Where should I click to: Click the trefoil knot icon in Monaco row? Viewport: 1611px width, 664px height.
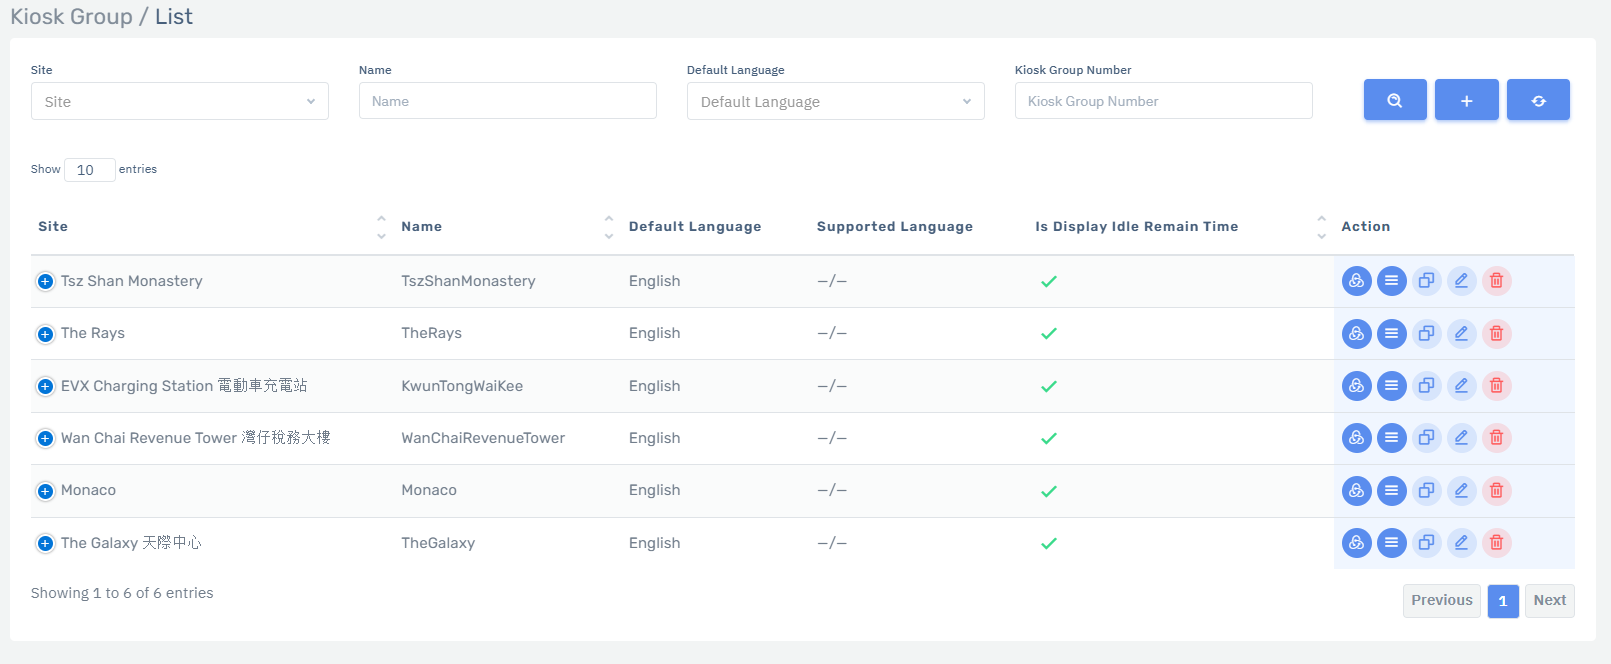pyautogui.click(x=1356, y=491)
